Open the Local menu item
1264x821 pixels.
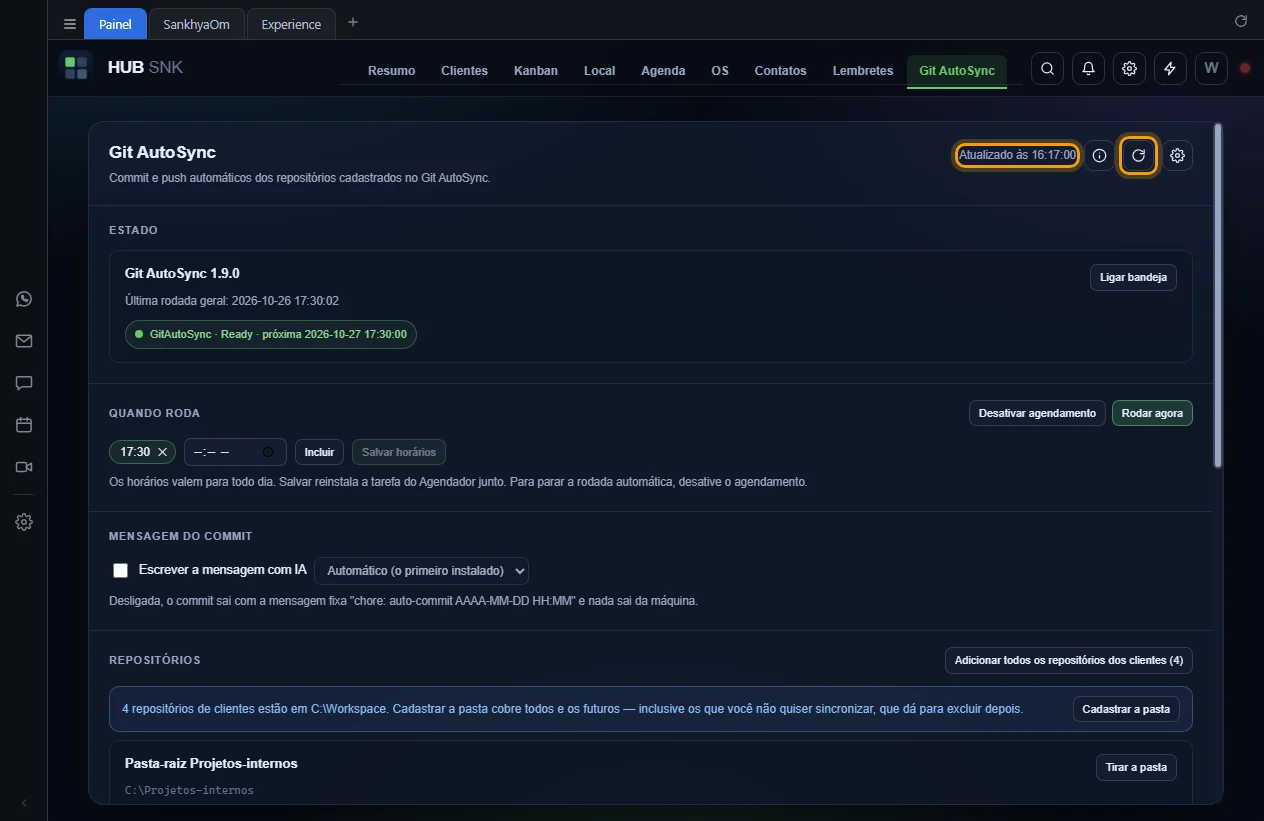[x=599, y=71]
